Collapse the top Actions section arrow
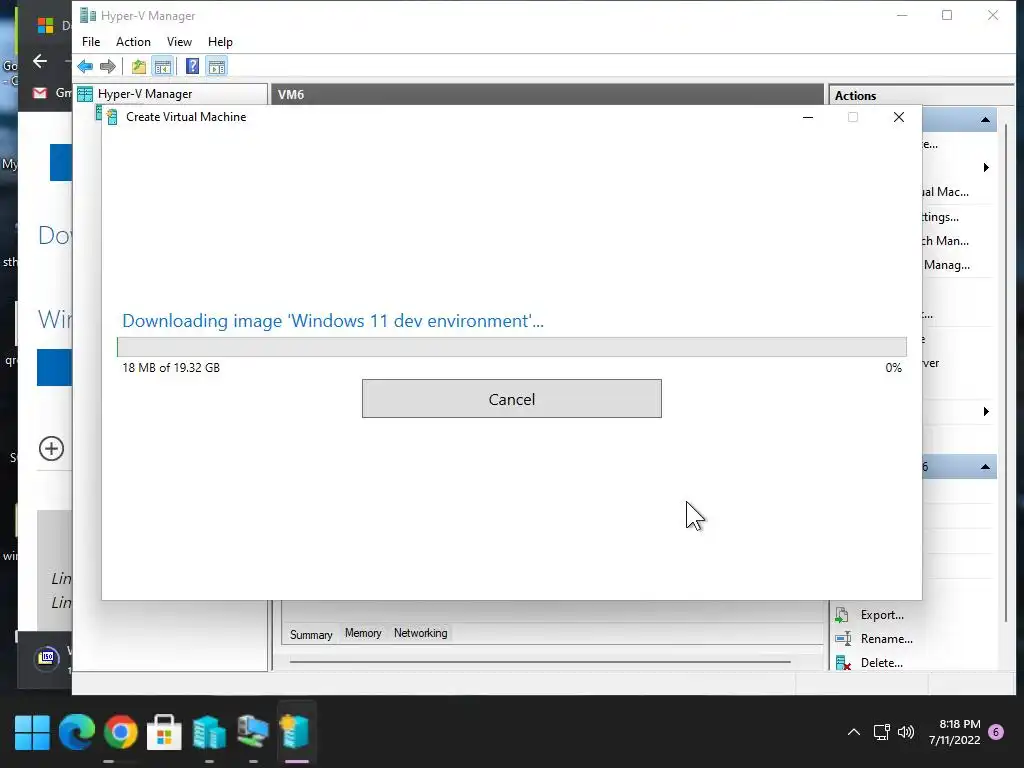 pos(985,120)
